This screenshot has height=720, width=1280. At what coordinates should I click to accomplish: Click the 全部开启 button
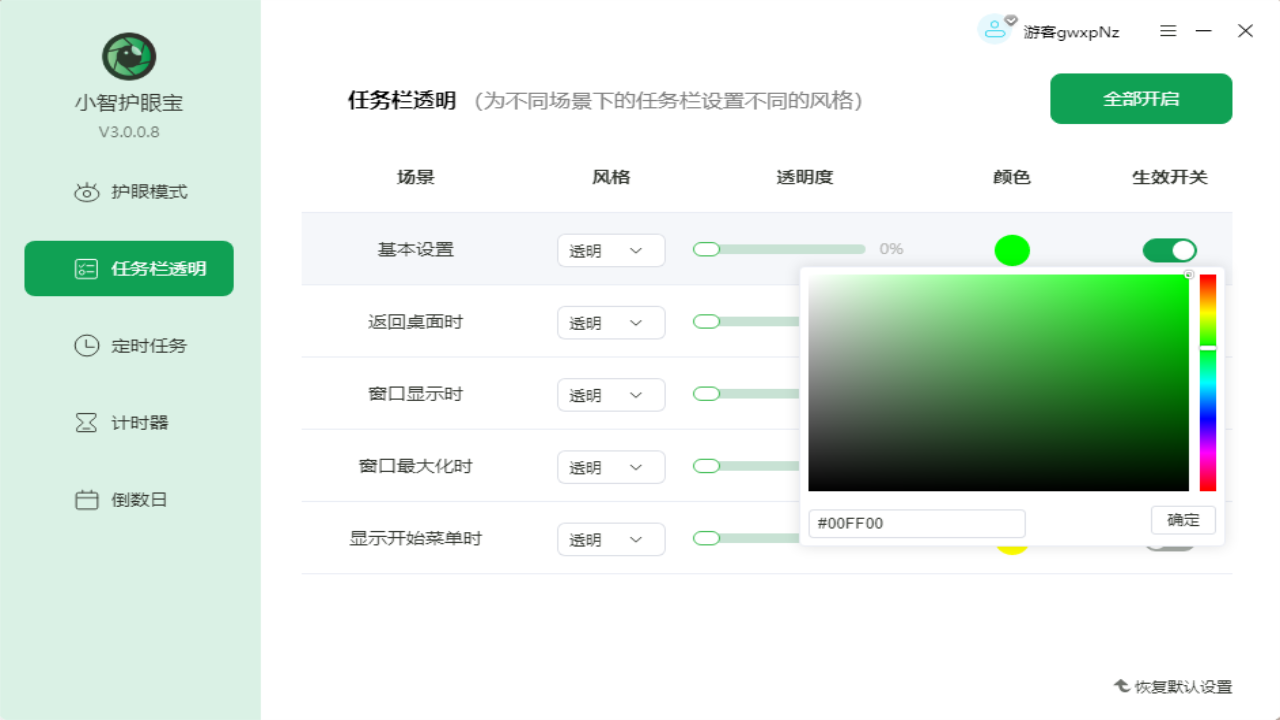1140,99
